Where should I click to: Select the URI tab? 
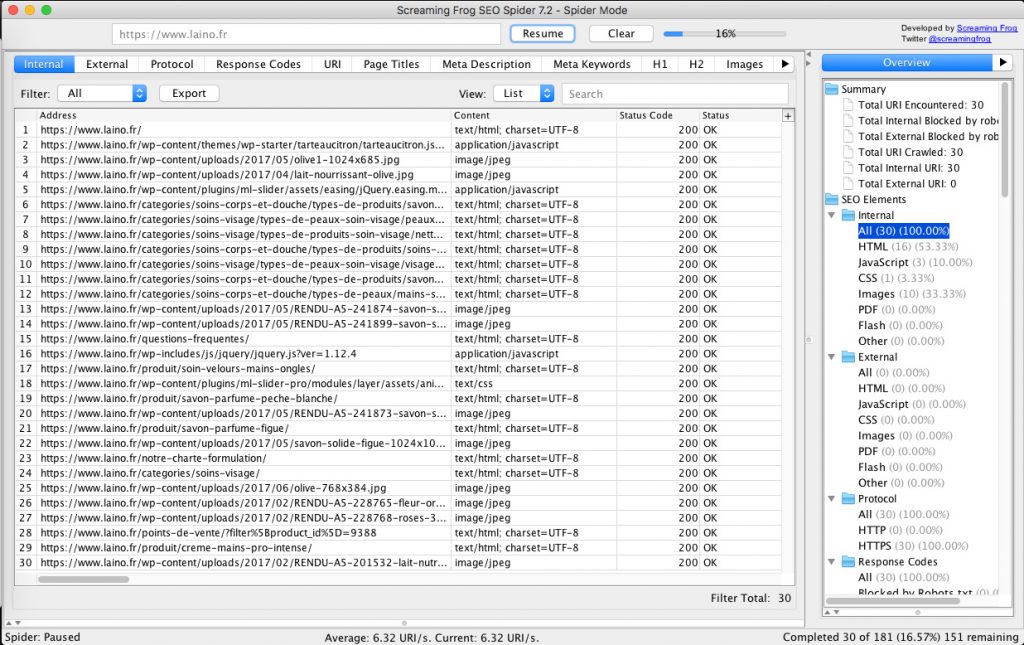point(332,64)
